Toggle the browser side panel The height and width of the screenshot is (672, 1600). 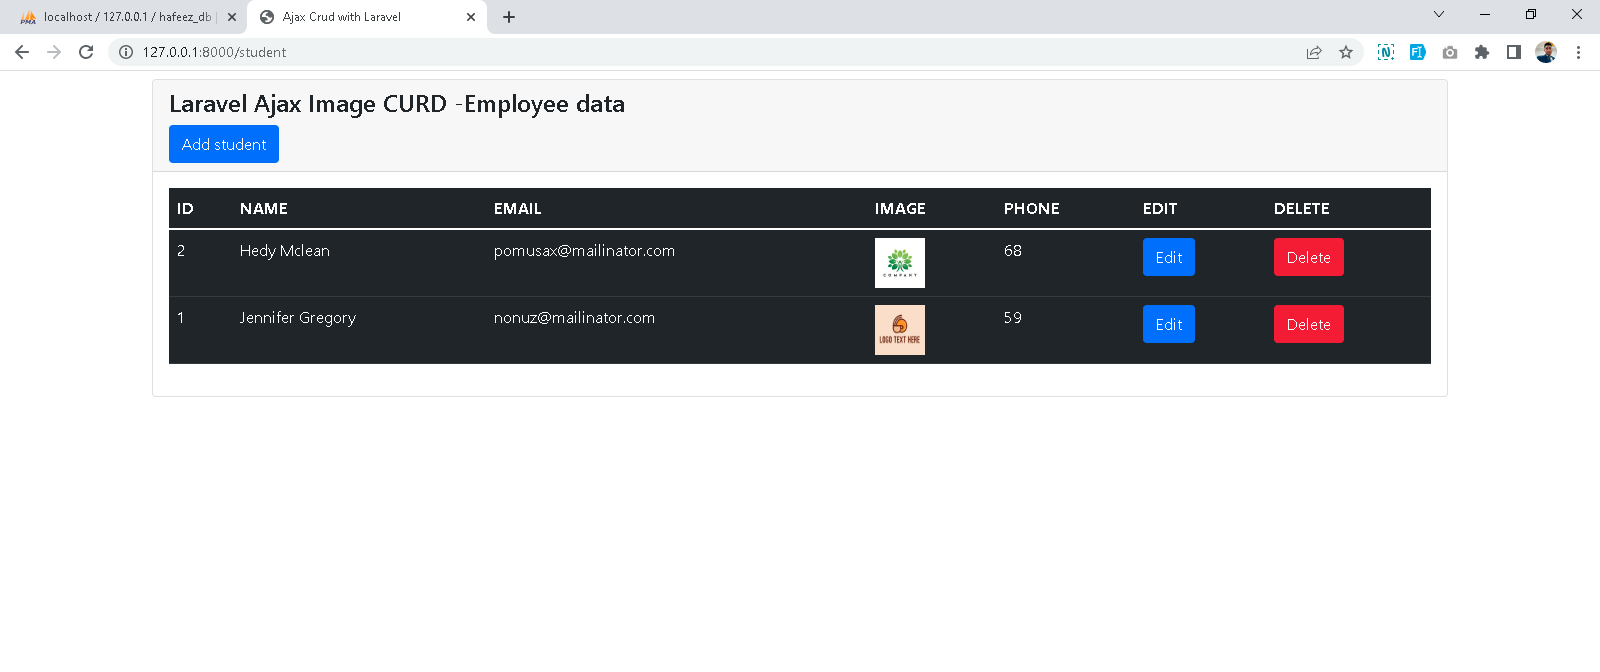(1514, 52)
